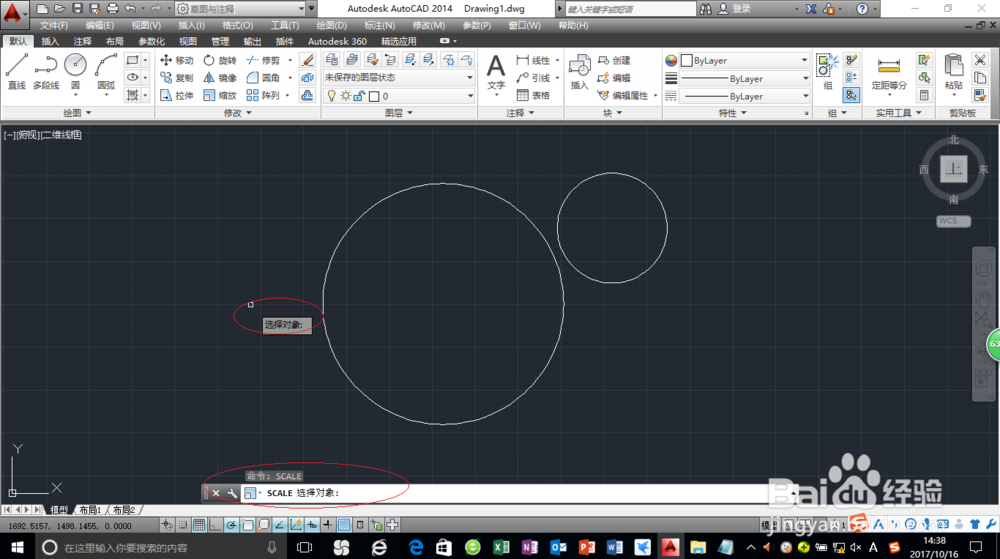Viewport: 1000px width, 559px height.
Task: Toggle object snap in status bar
Action: (x=247, y=525)
